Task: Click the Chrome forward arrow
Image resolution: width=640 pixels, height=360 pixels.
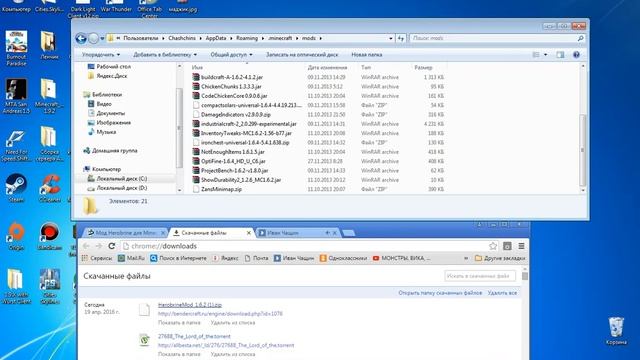Action: click(x=98, y=246)
